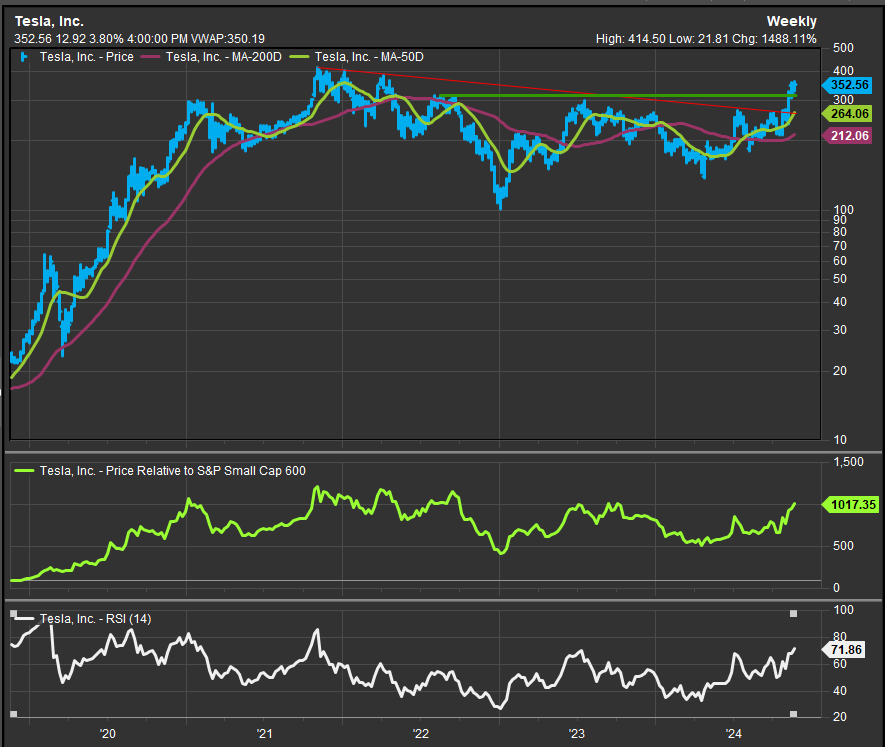Click the magenta 212.06 MA-200D value tag
Screen dimensions: 885x747
pos(847,136)
